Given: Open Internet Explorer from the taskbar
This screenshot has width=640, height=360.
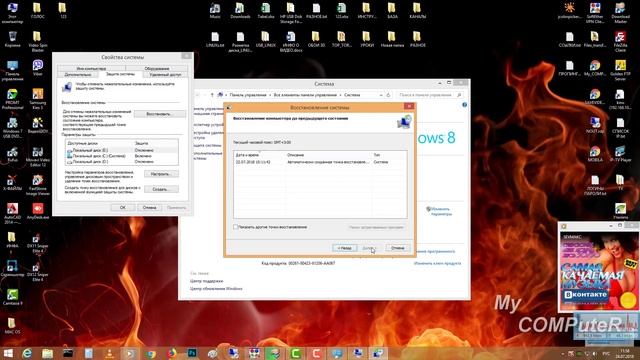Looking at the screenshot, I should click(27, 353).
